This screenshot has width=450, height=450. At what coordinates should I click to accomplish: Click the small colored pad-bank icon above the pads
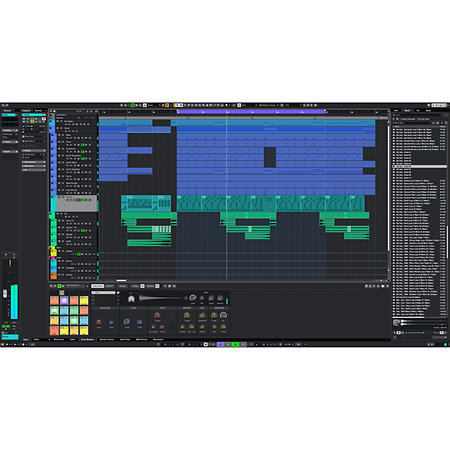pyautogui.click(x=62, y=292)
